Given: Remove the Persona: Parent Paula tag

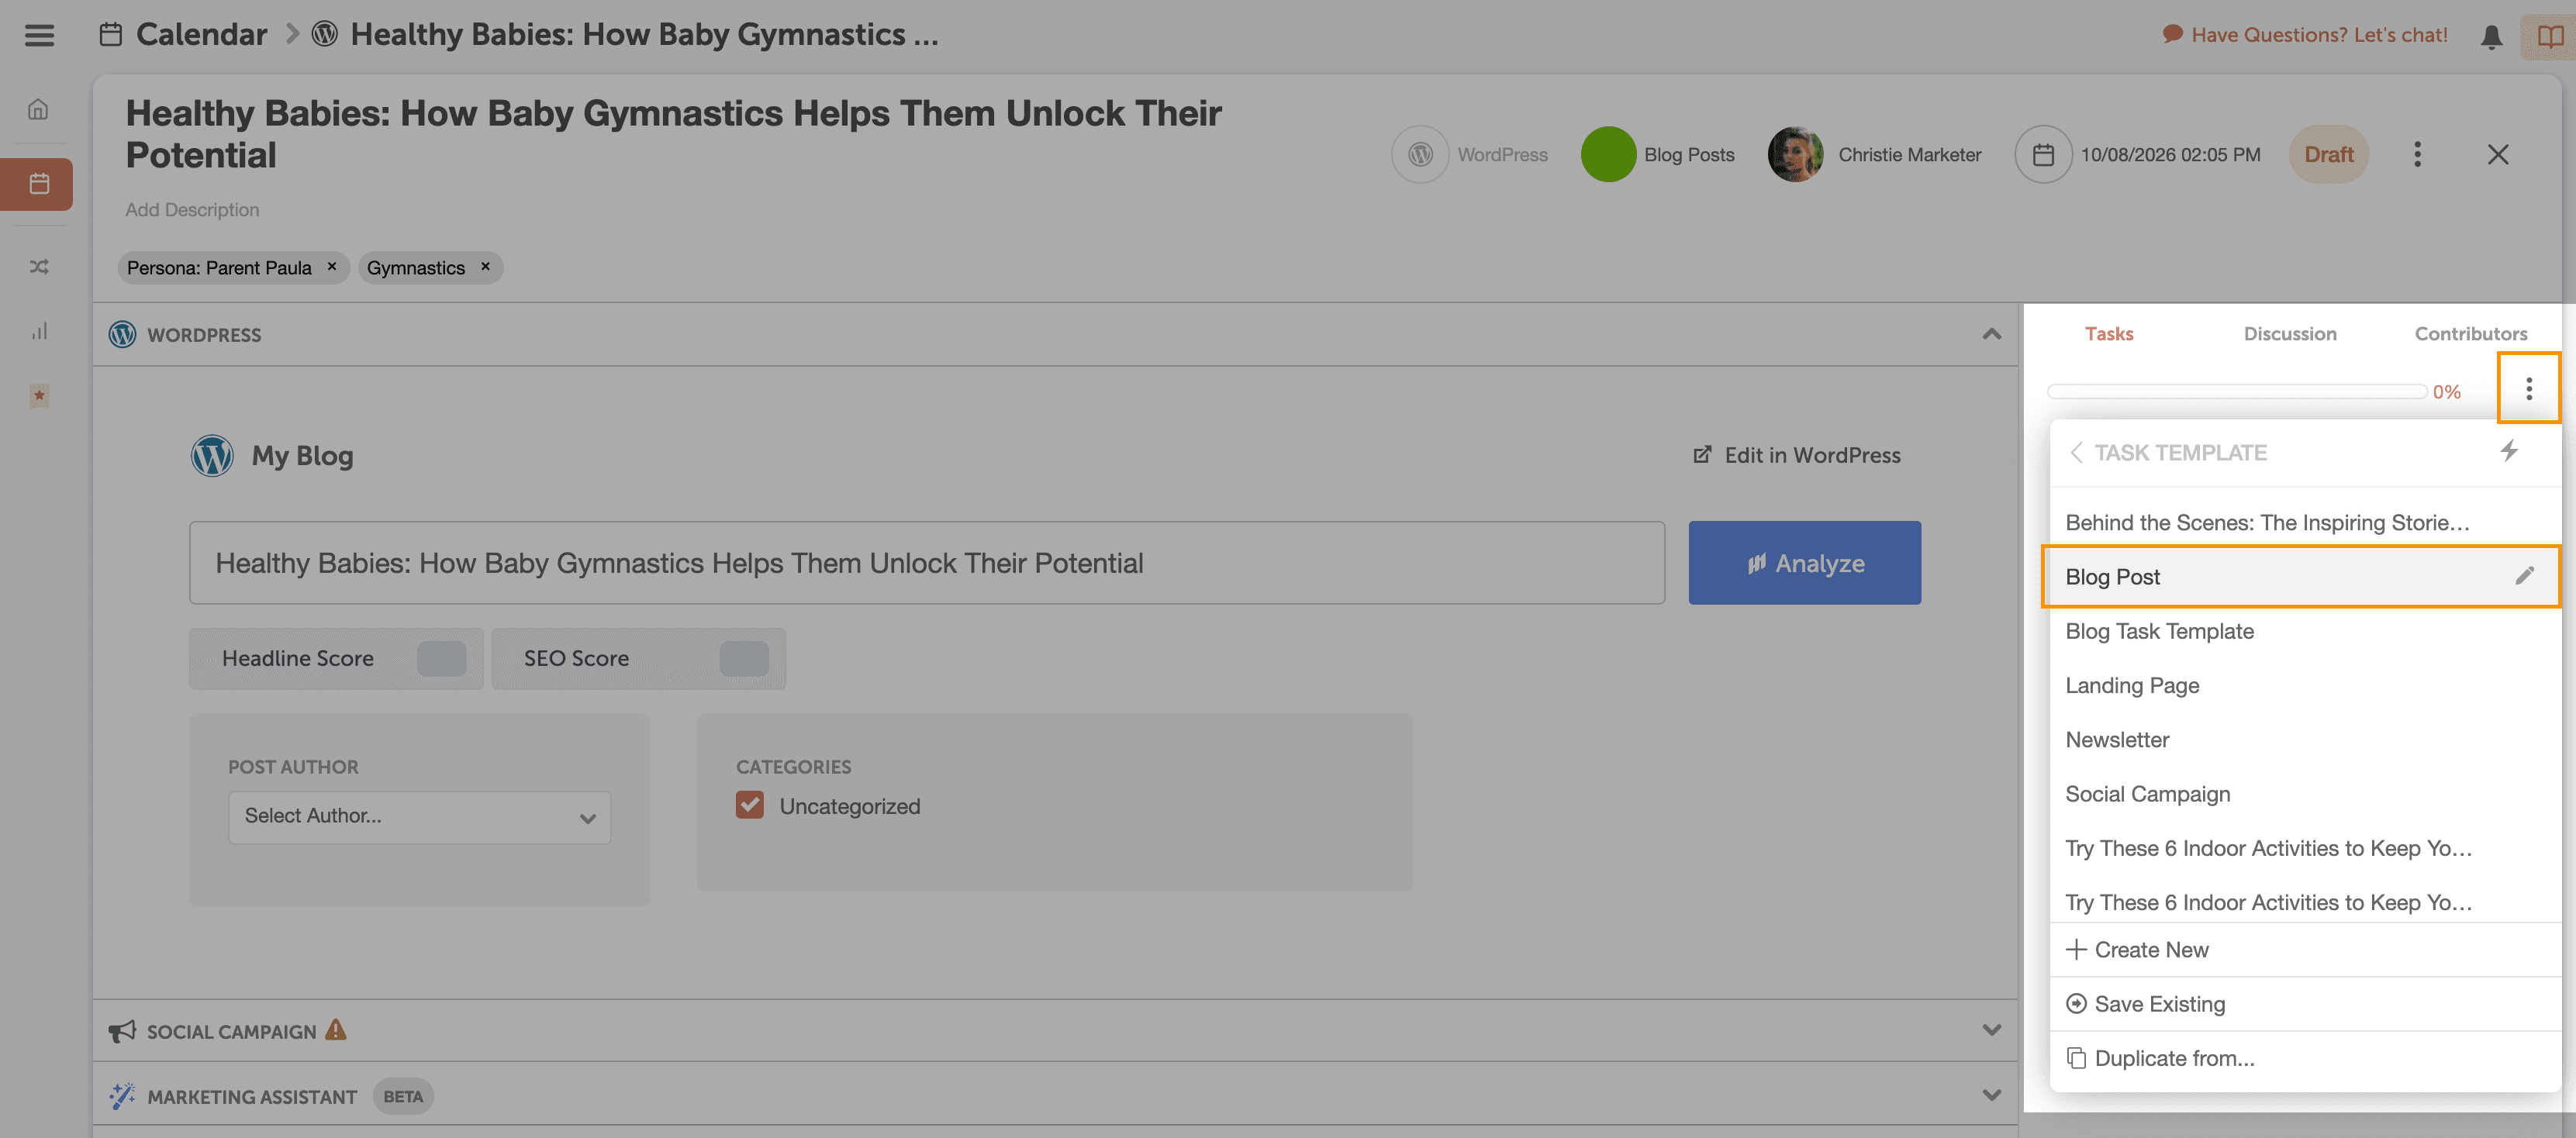Looking at the screenshot, I should click(332, 266).
